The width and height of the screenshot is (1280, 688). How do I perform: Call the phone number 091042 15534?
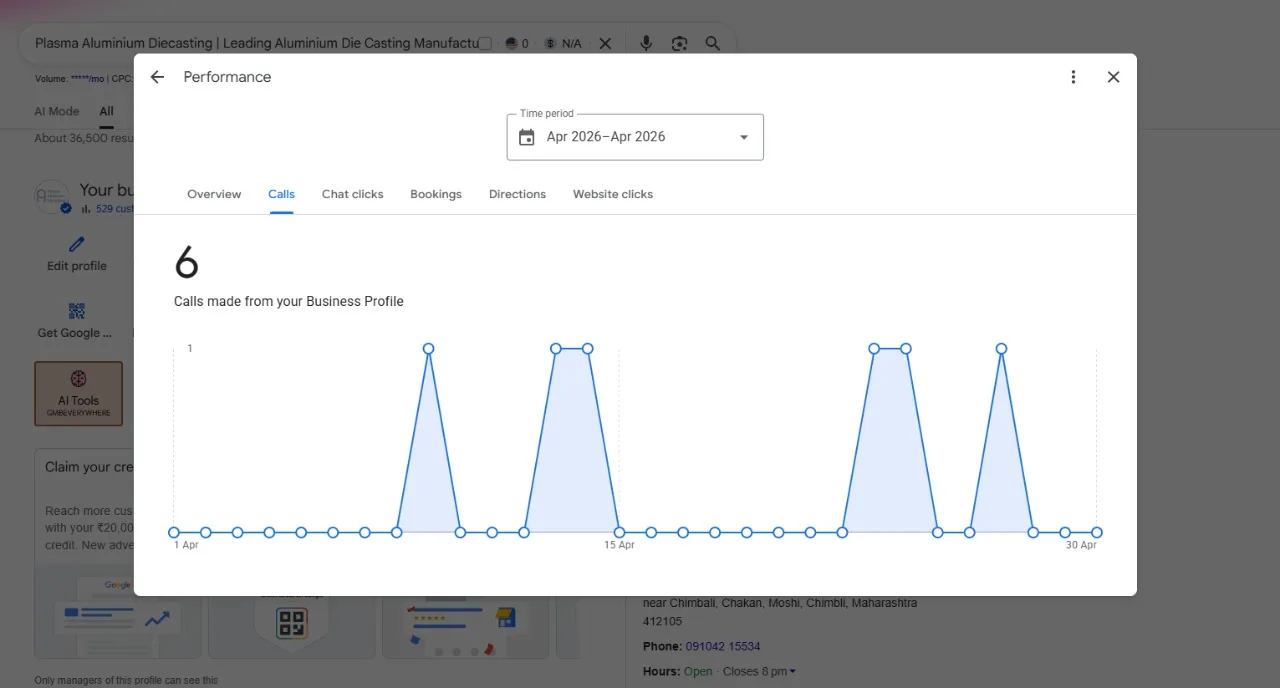click(722, 646)
